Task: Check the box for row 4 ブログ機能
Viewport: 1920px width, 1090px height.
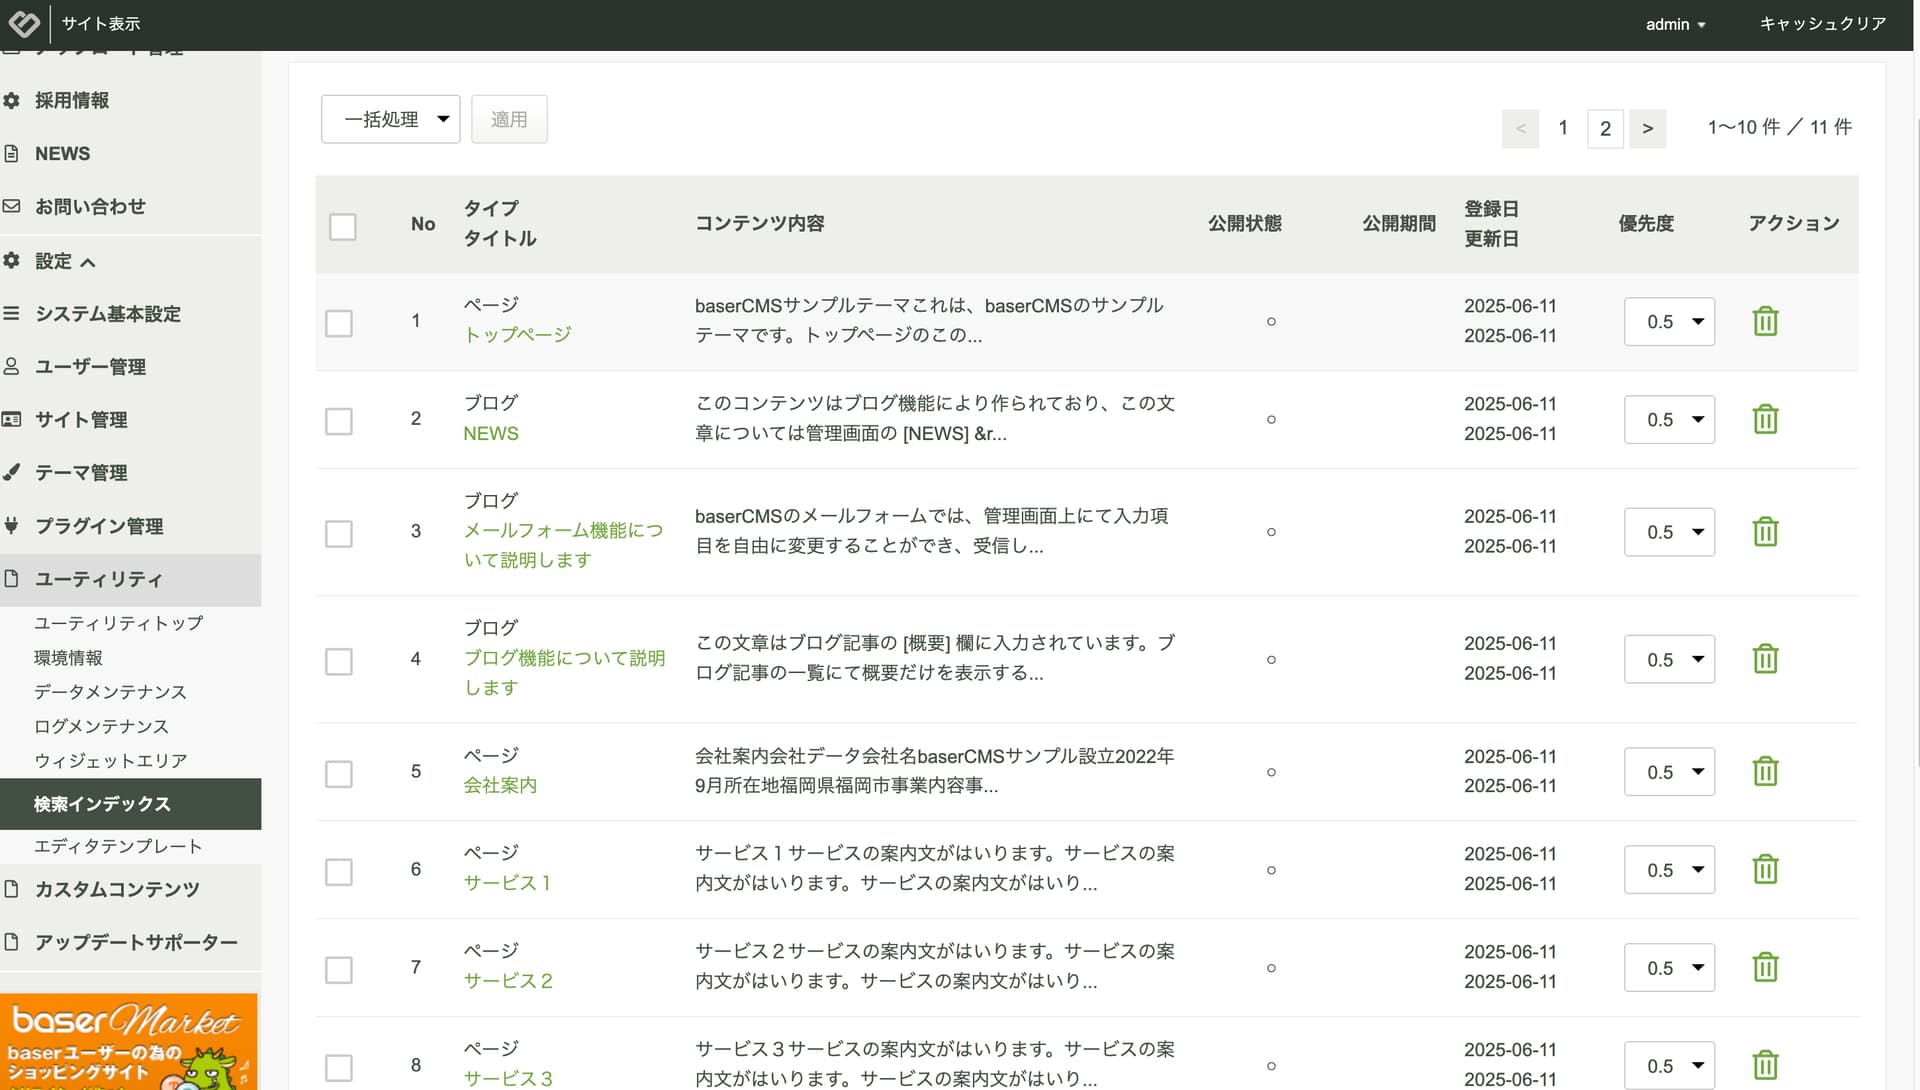Action: pos(339,661)
